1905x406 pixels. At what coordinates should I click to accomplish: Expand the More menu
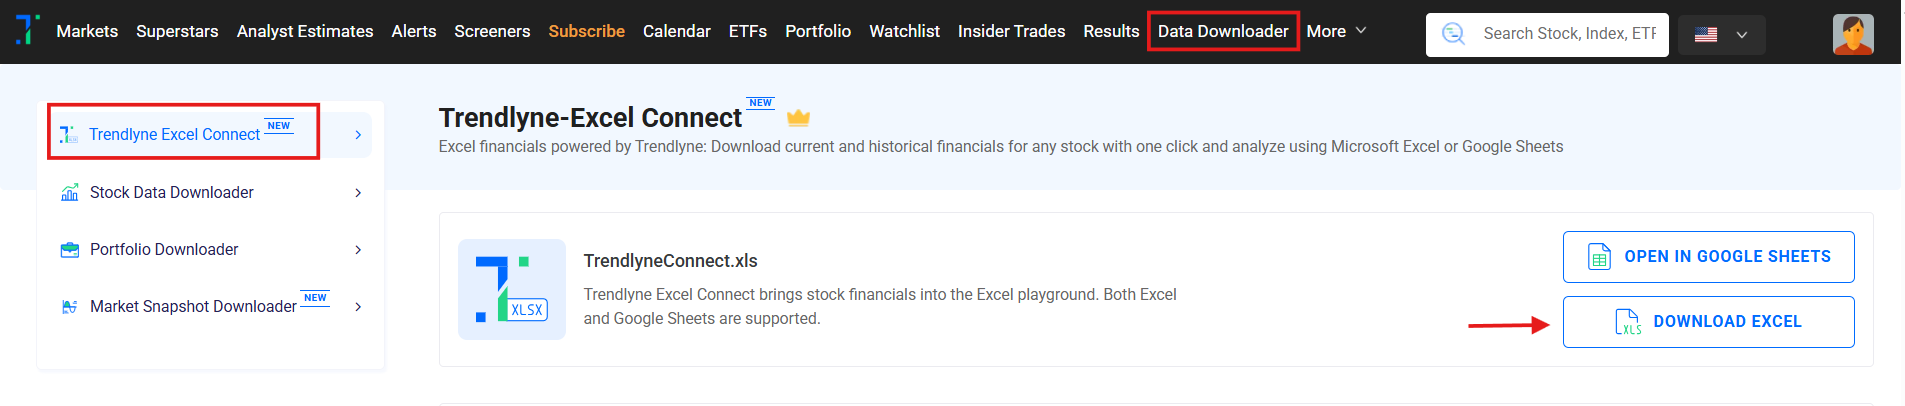1336,31
